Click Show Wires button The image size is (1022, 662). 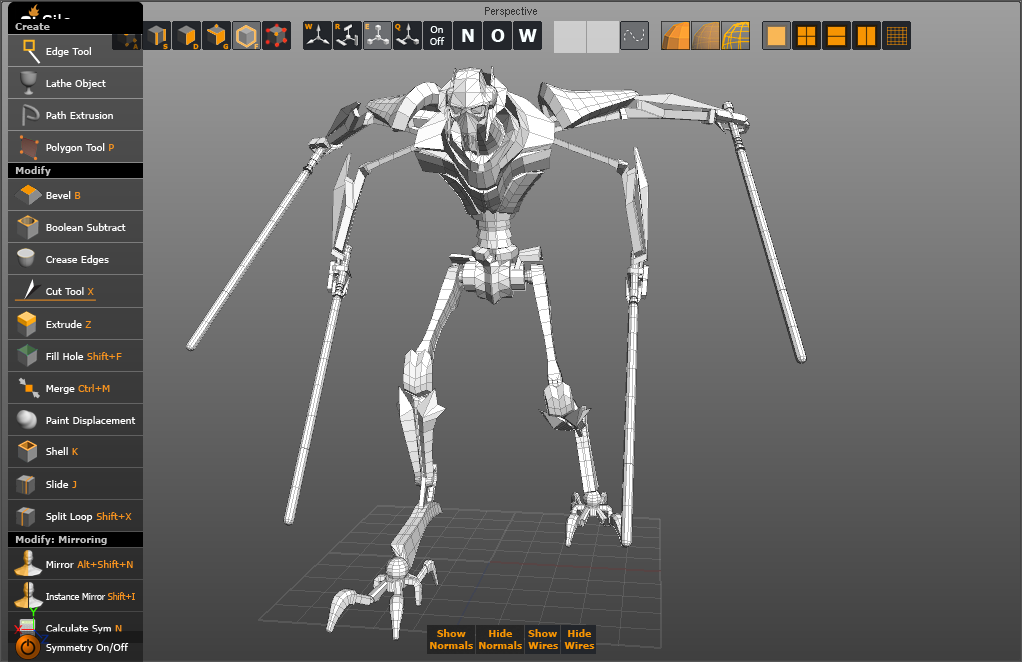(543, 639)
